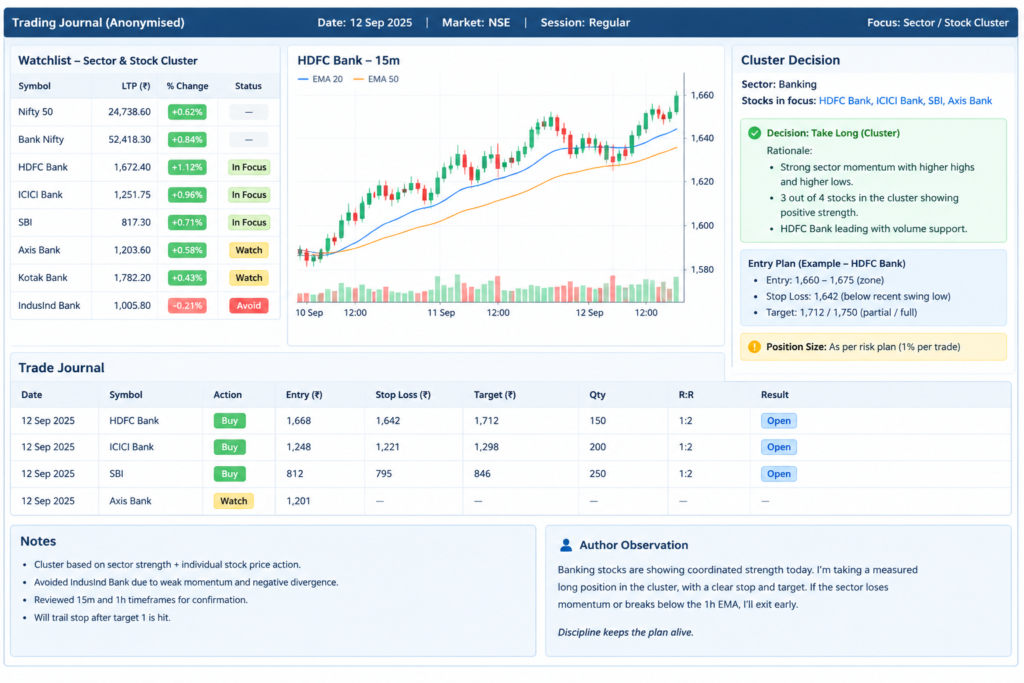Click the Focus: Sector / Stock Cluster text
The image size is (1024, 683).
click(x=938, y=23)
